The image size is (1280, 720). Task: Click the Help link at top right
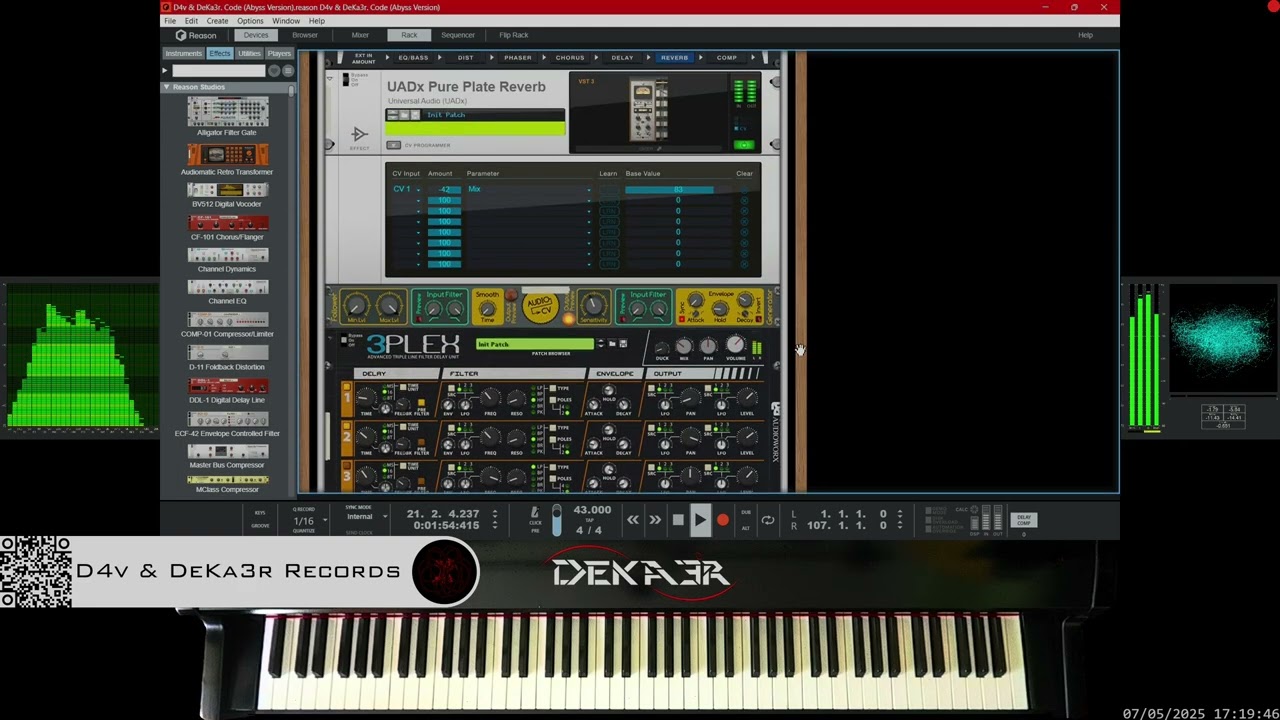1085,35
